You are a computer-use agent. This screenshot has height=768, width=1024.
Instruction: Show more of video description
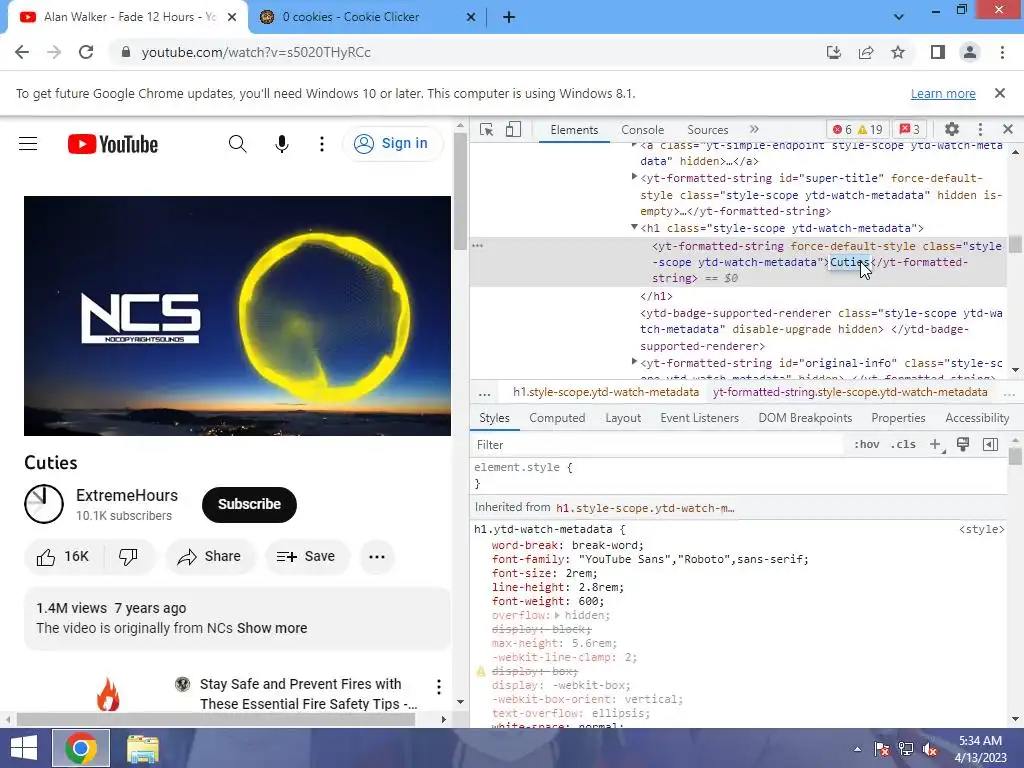point(272,628)
